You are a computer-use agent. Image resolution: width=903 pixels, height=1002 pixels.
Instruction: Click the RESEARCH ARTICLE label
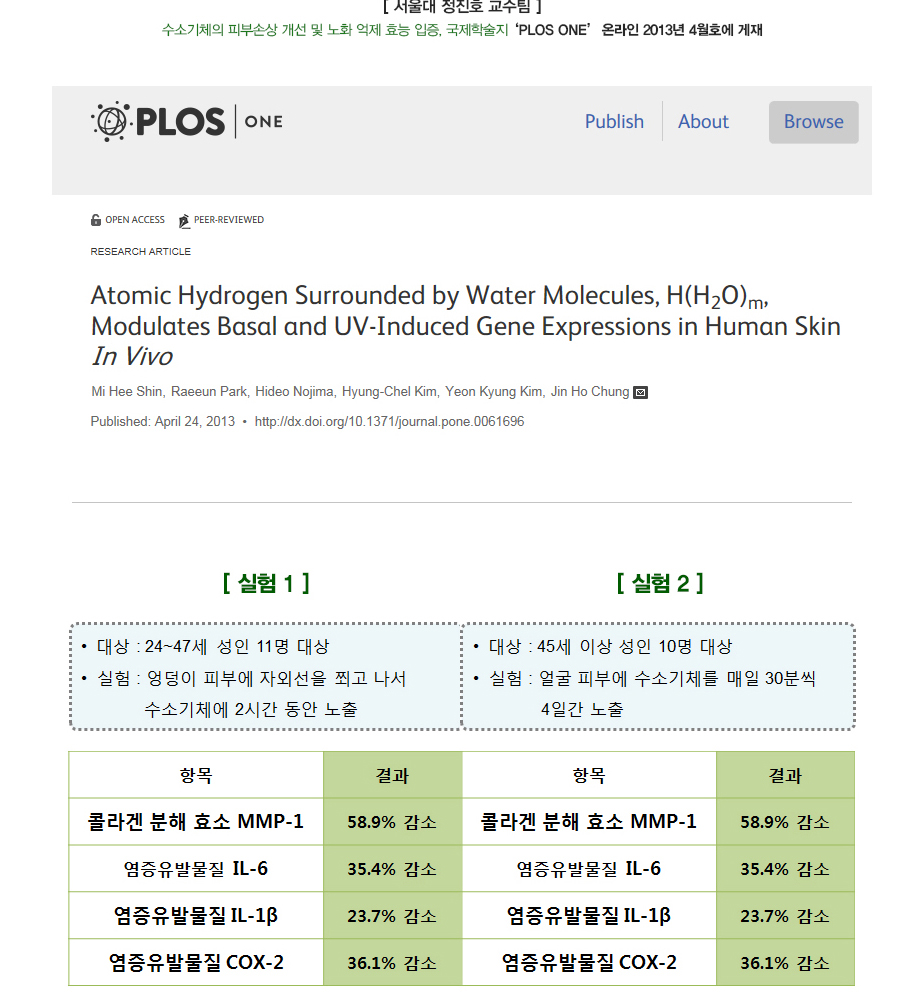coord(140,252)
